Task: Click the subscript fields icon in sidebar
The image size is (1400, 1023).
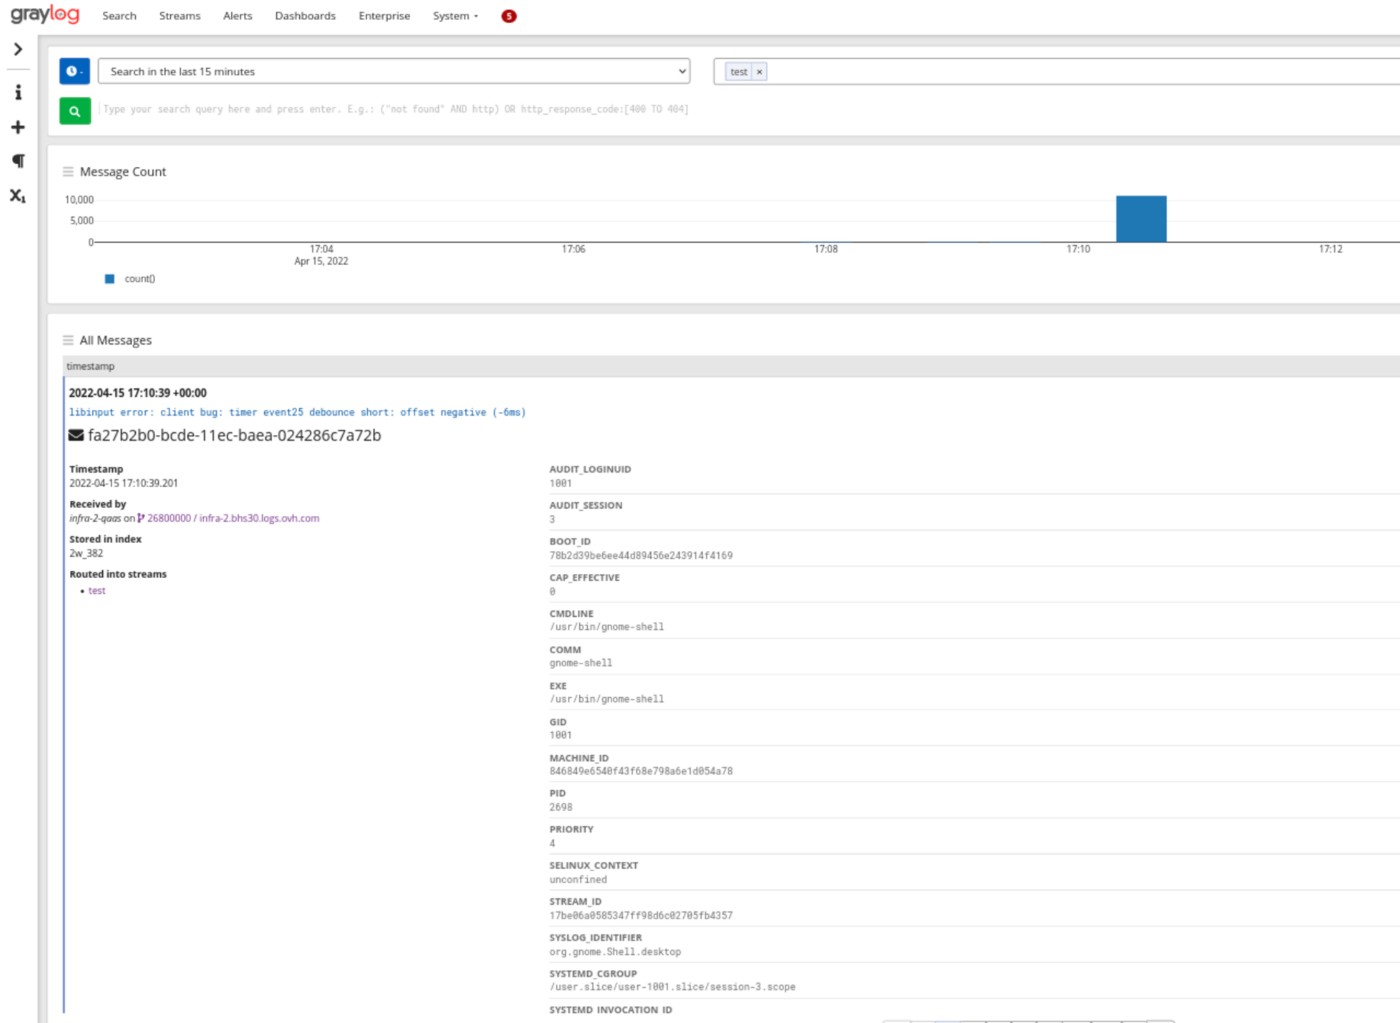Action: point(18,196)
